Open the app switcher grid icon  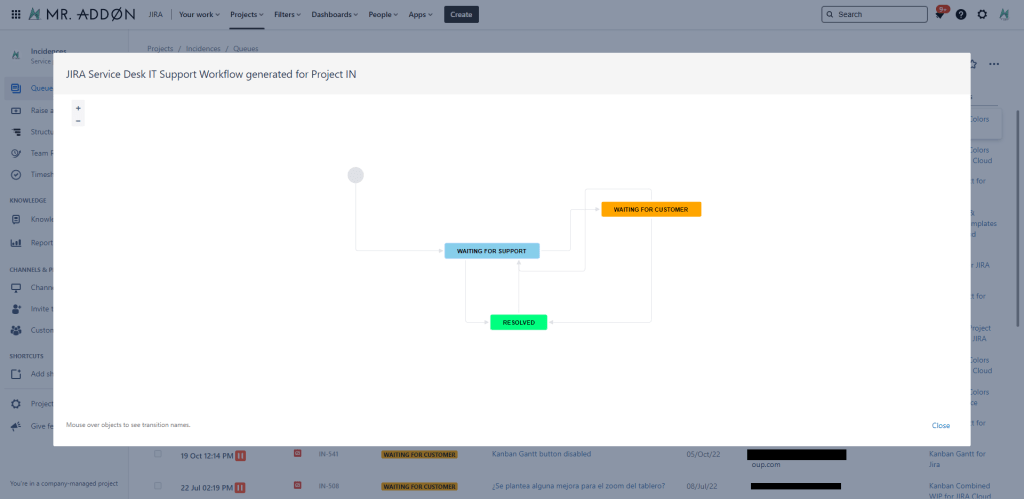15,15
